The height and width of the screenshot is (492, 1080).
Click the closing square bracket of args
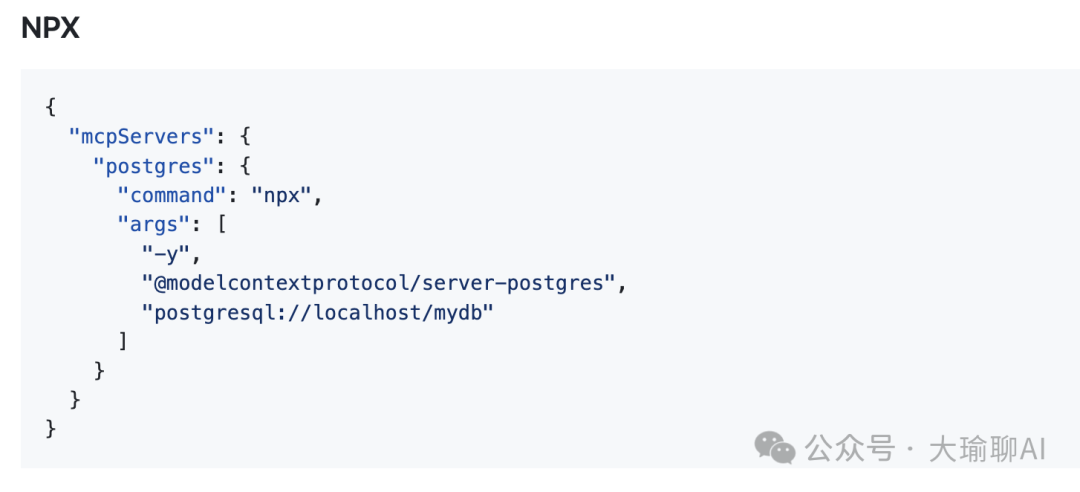pyautogui.click(x=124, y=342)
